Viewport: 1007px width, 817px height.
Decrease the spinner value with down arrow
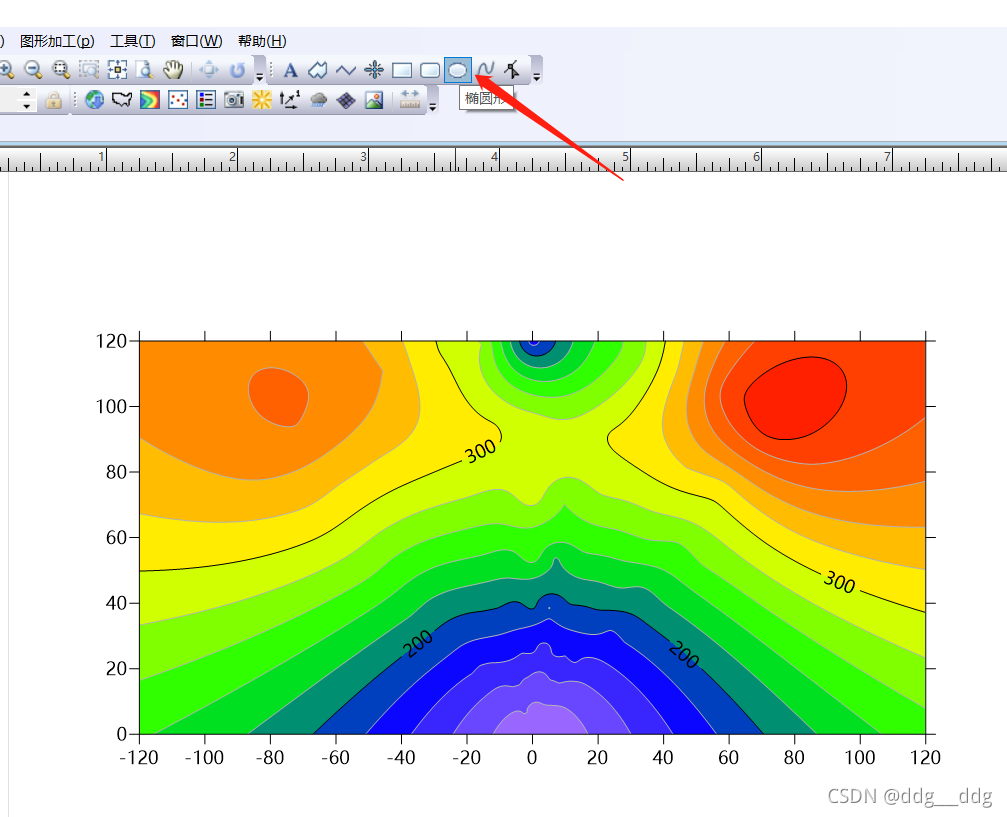(26, 106)
